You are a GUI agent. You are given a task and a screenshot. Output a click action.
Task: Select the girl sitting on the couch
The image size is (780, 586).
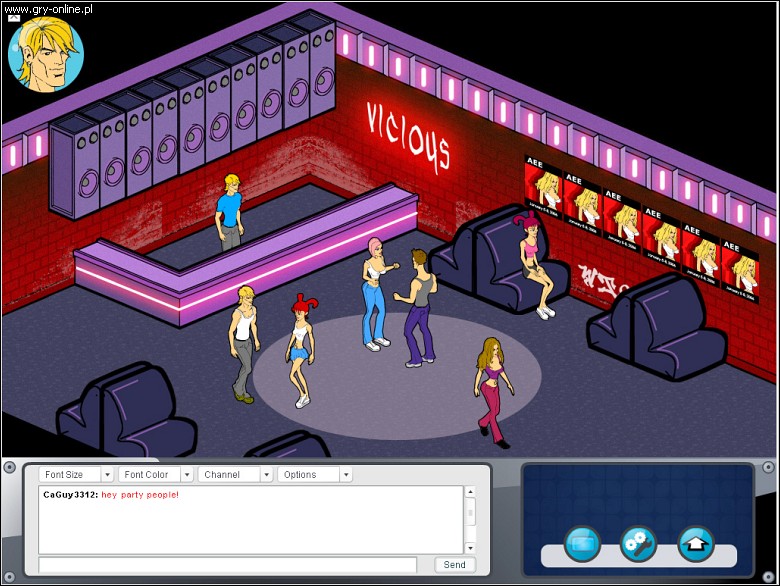coord(536,265)
